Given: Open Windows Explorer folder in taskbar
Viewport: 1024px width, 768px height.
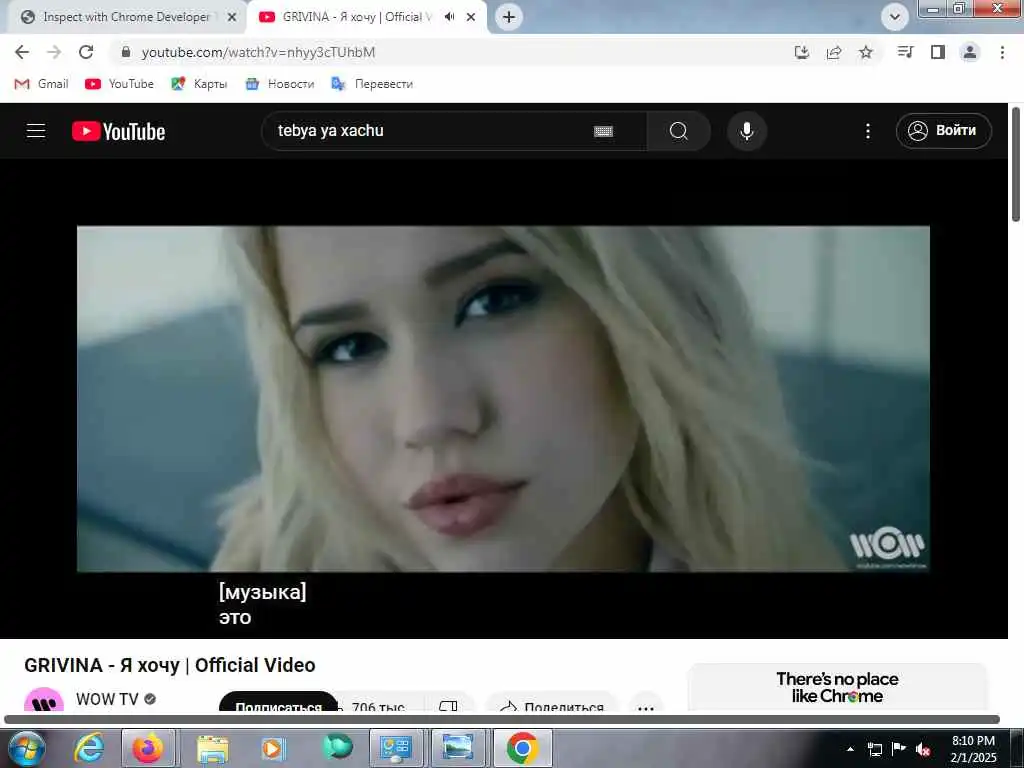Looking at the screenshot, I should pos(213,748).
